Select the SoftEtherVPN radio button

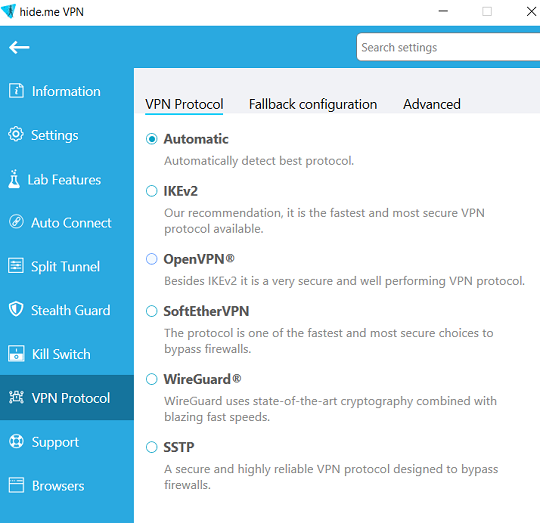click(152, 311)
